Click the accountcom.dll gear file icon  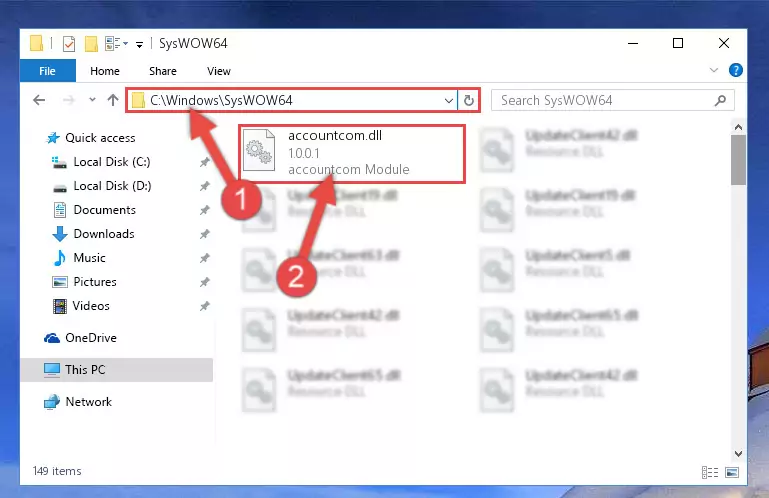pyautogui.click(x=259, y=150)
